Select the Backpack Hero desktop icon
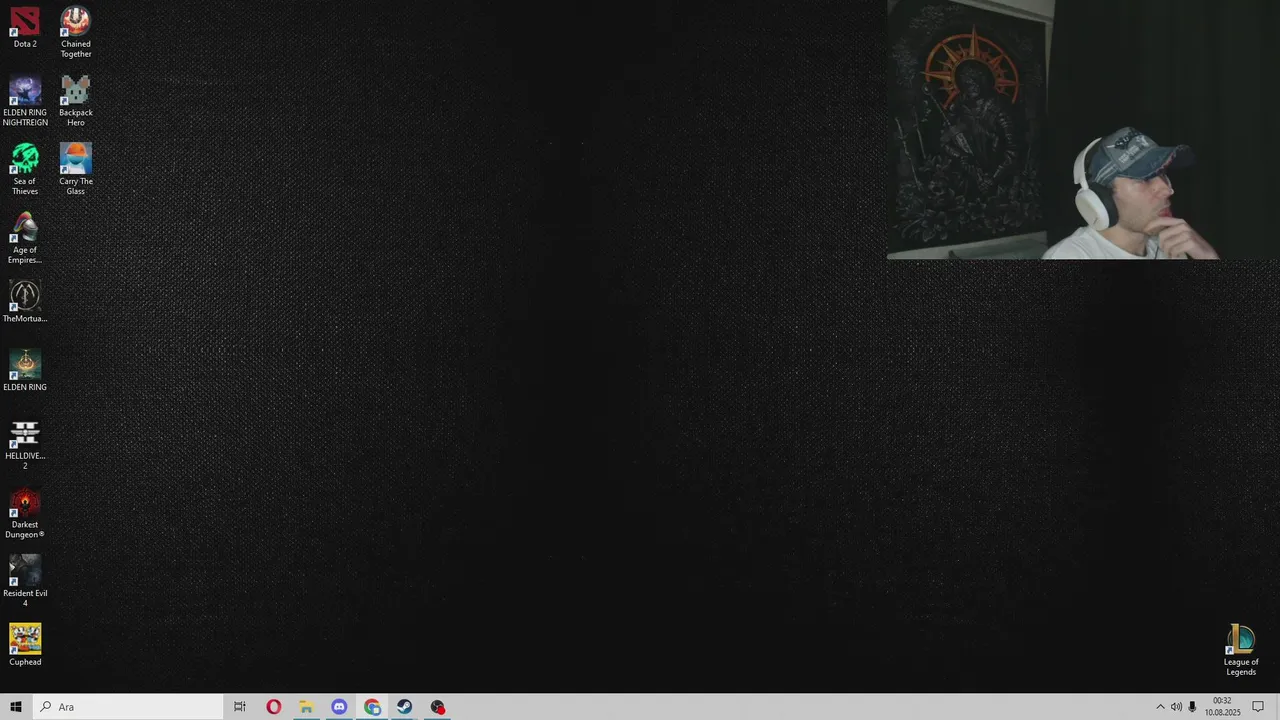 click(x=75, y=101)
